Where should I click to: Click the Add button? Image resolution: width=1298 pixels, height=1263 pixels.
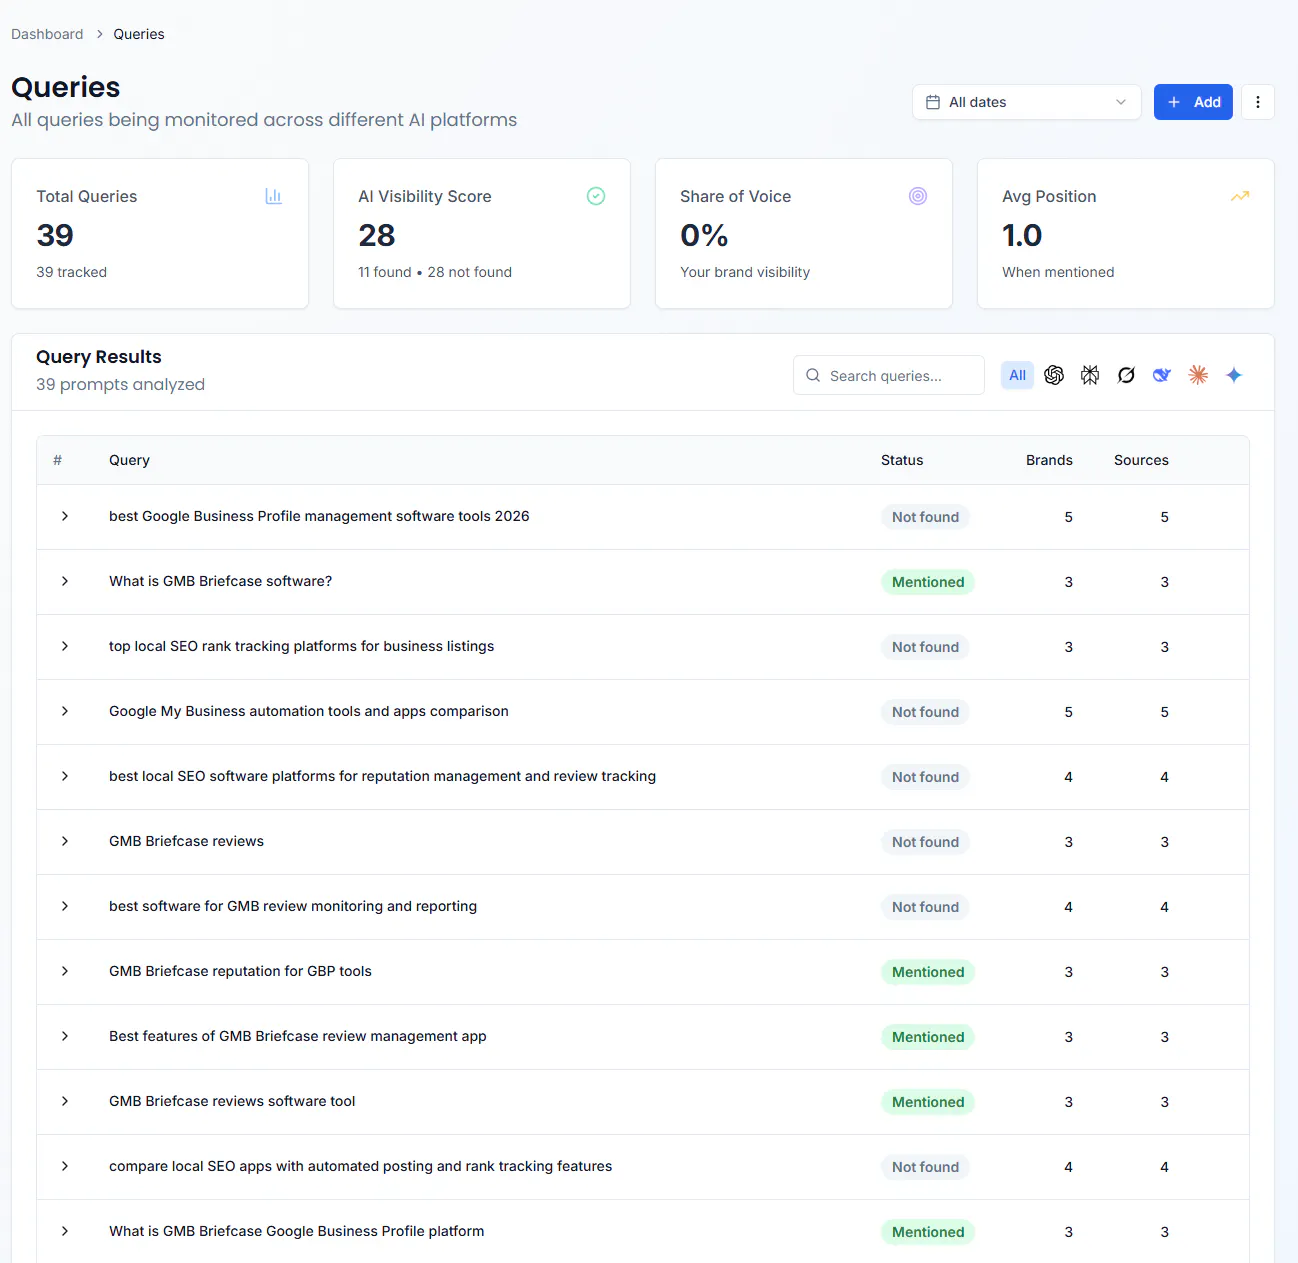[1193, 102]
